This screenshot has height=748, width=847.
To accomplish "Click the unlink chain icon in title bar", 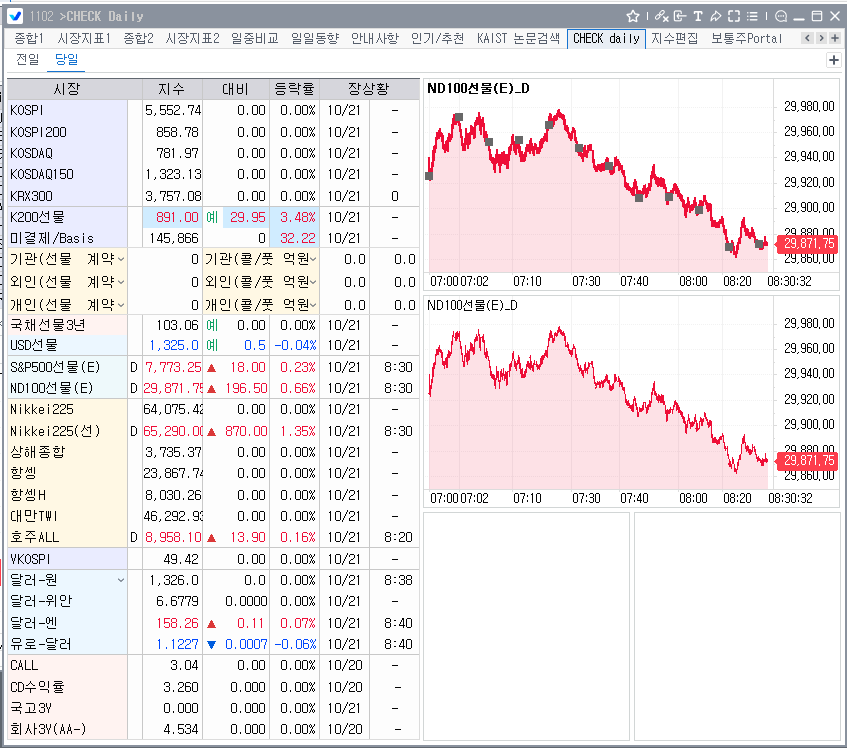I will coord(661,16).
